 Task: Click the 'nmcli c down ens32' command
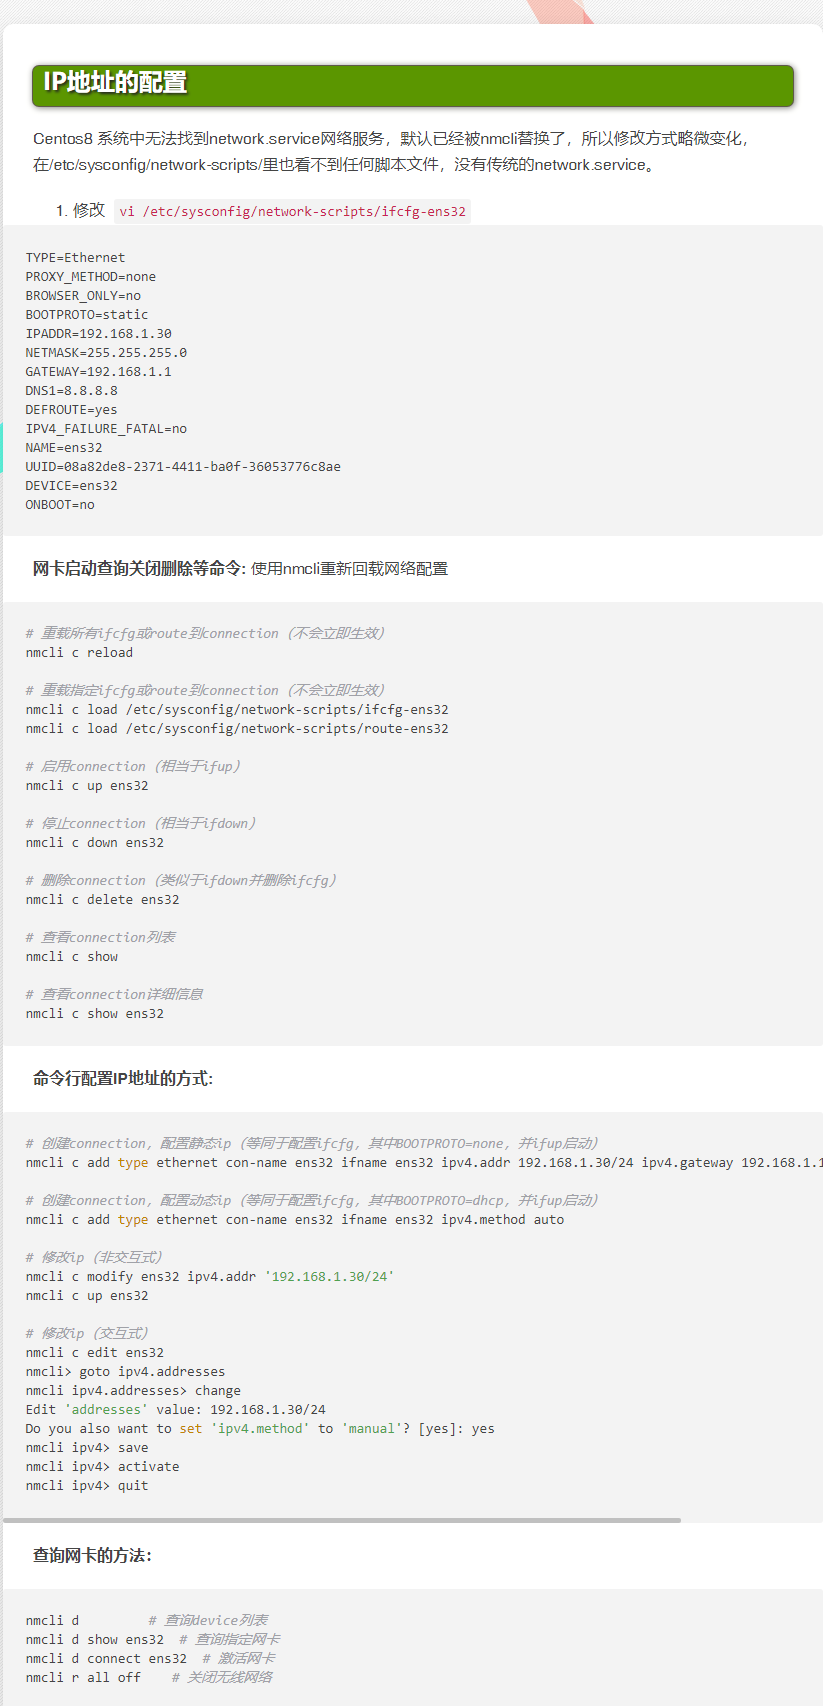[x=95, y=842]
